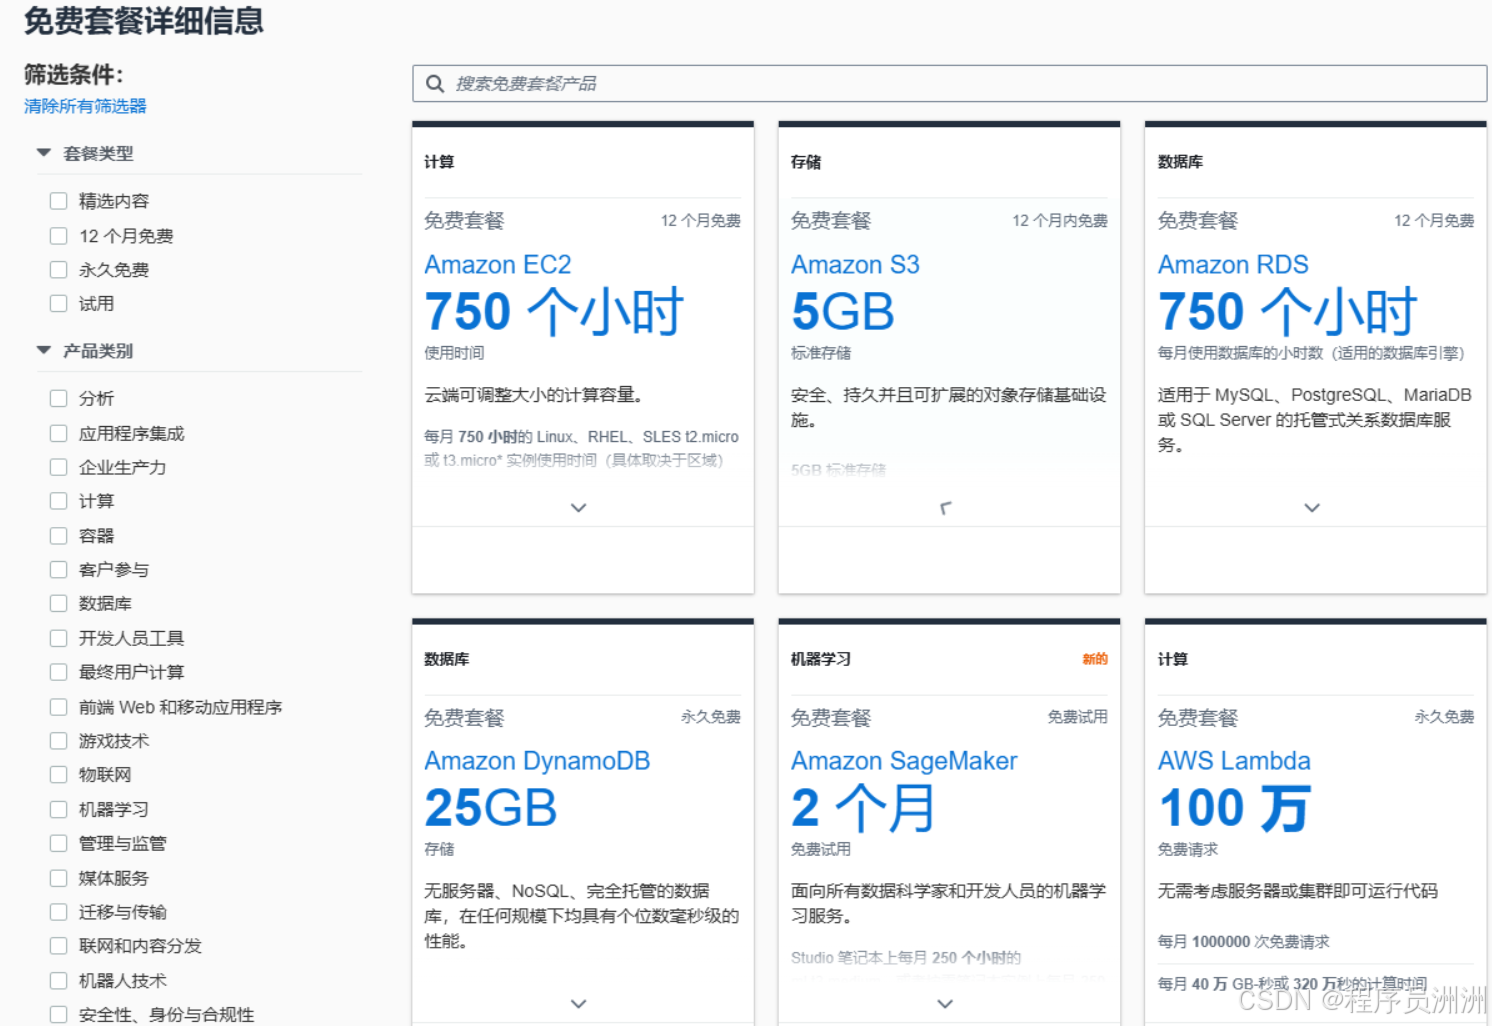Click the EC2 "750 个小时" headline
Viewport: 1492px width, 1026px height.
(x=554, y=311)
